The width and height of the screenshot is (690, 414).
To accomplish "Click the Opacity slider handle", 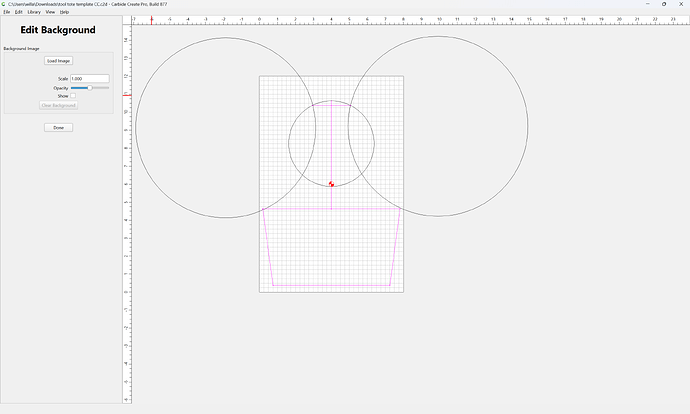I will 90,88.
